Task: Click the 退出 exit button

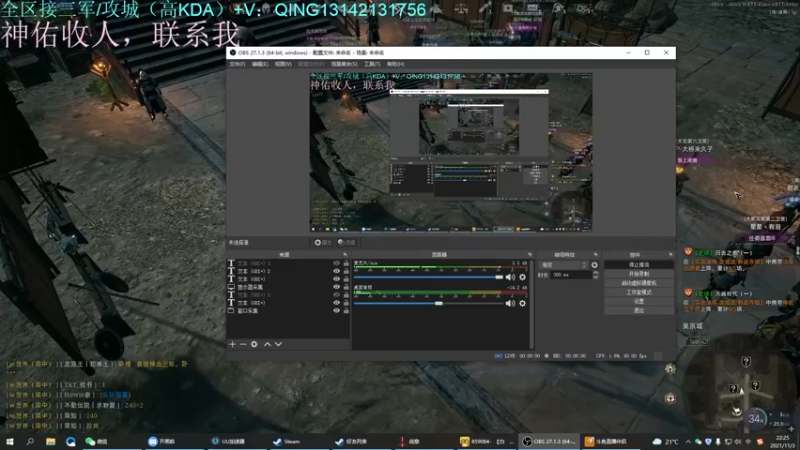Action: pyautogui.click(x=639, y=310)
